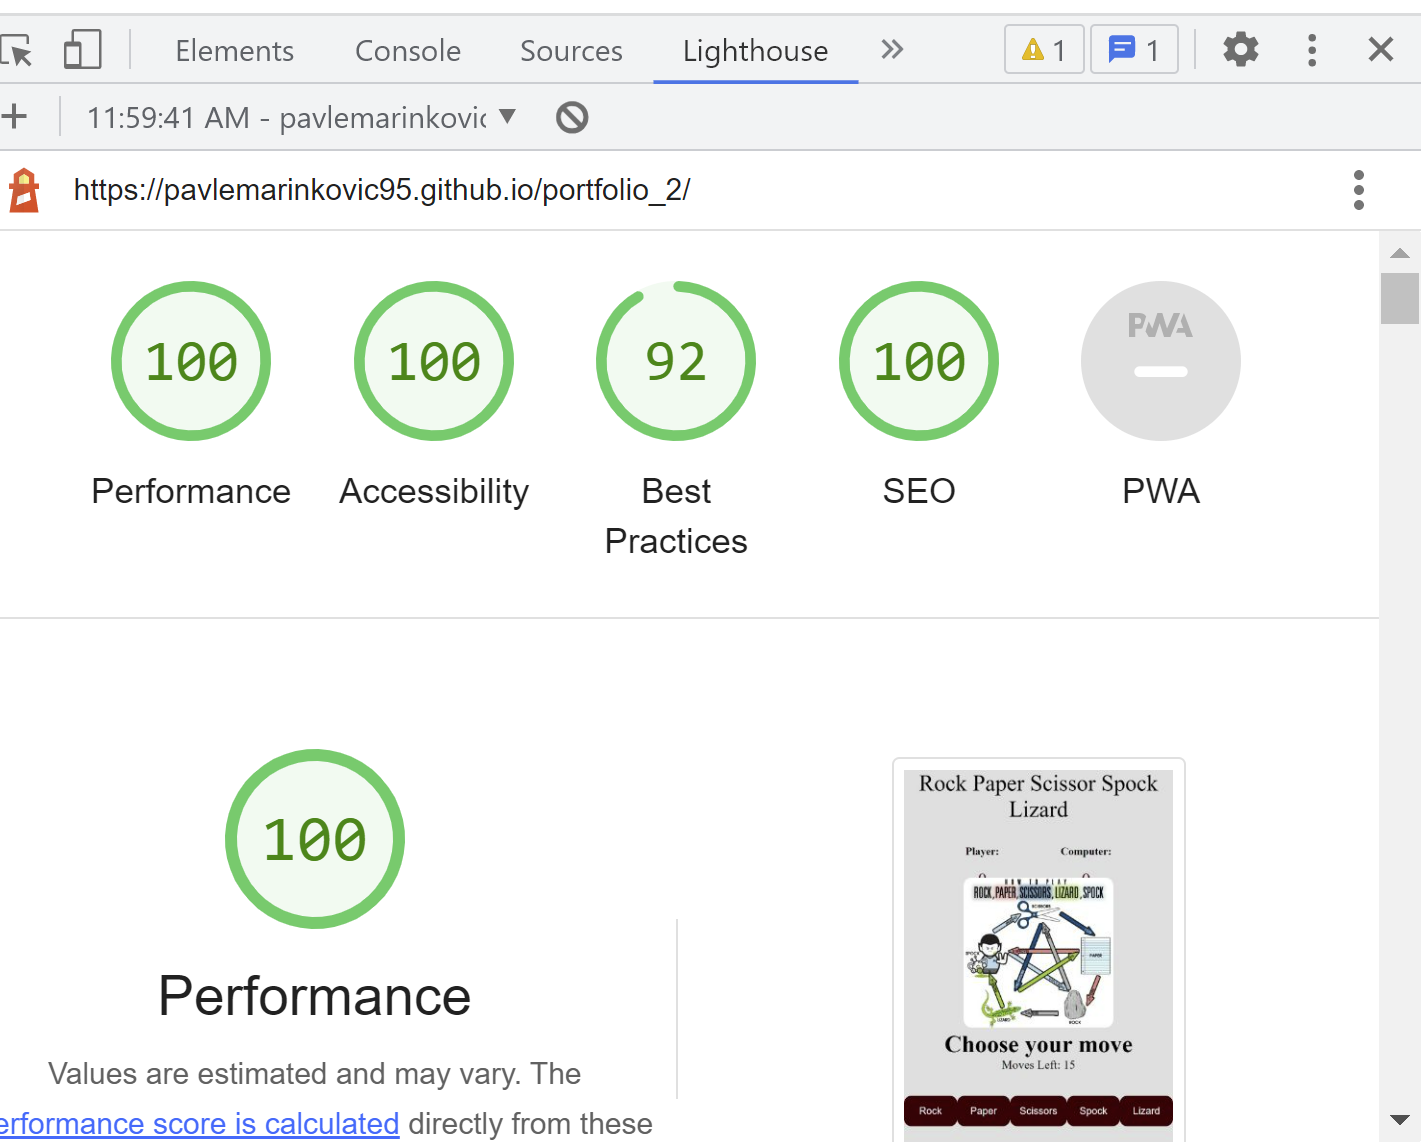
Task: Click the Lighthouse logo icon
Action: point(24,189)
